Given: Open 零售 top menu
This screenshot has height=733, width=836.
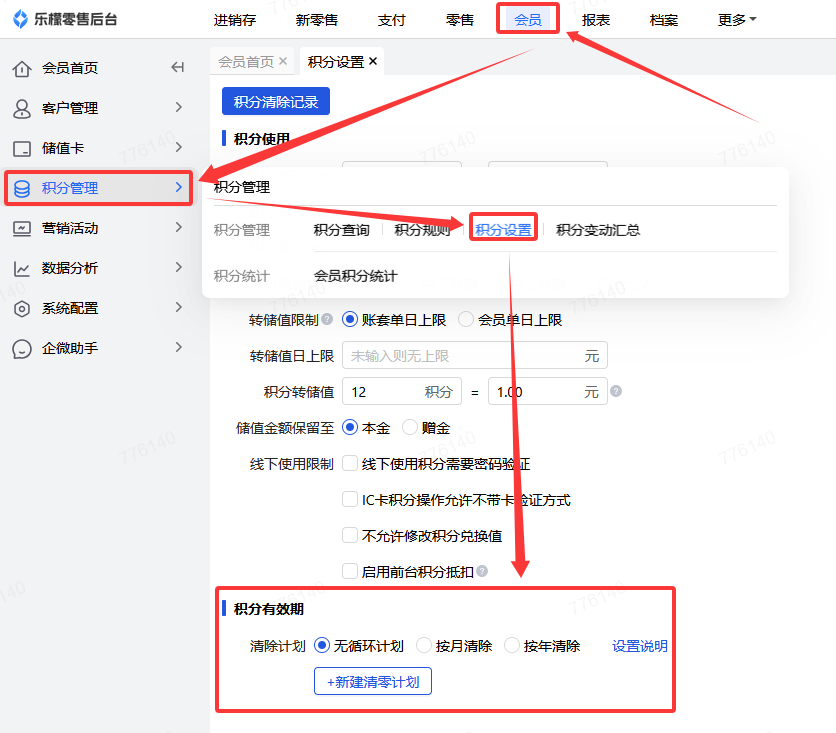Looking at the screenshot, I should (x=460, y=20).
